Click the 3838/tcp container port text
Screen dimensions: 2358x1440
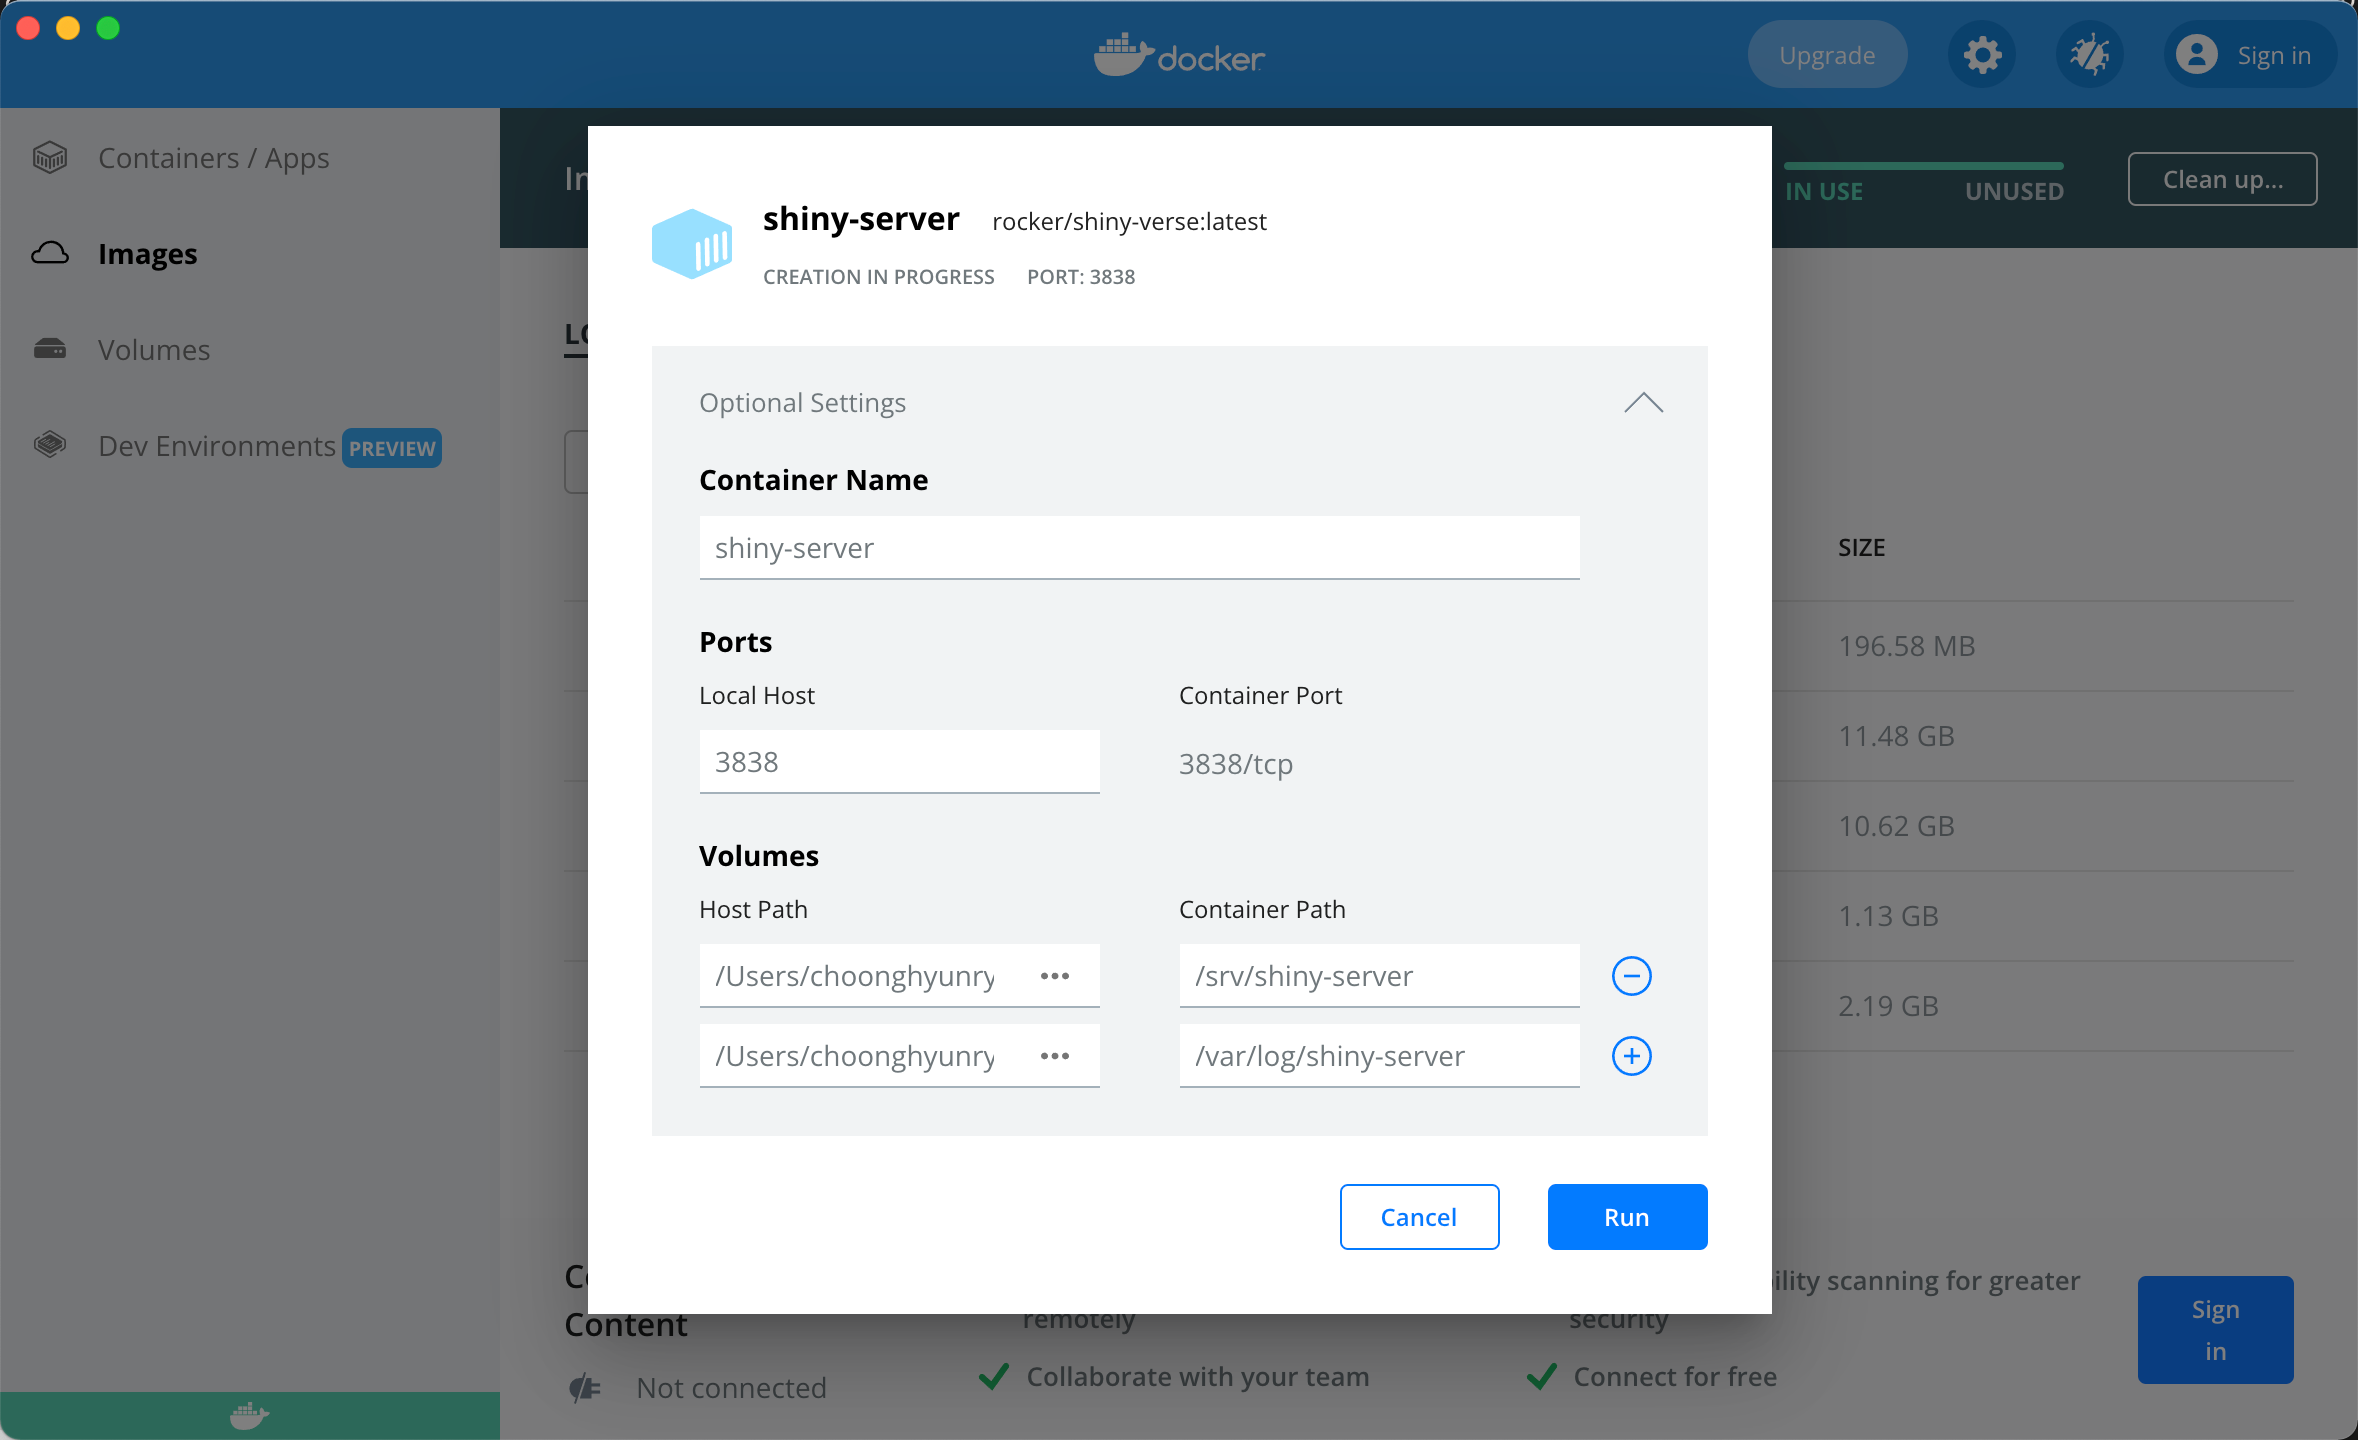pos(1236,764)
